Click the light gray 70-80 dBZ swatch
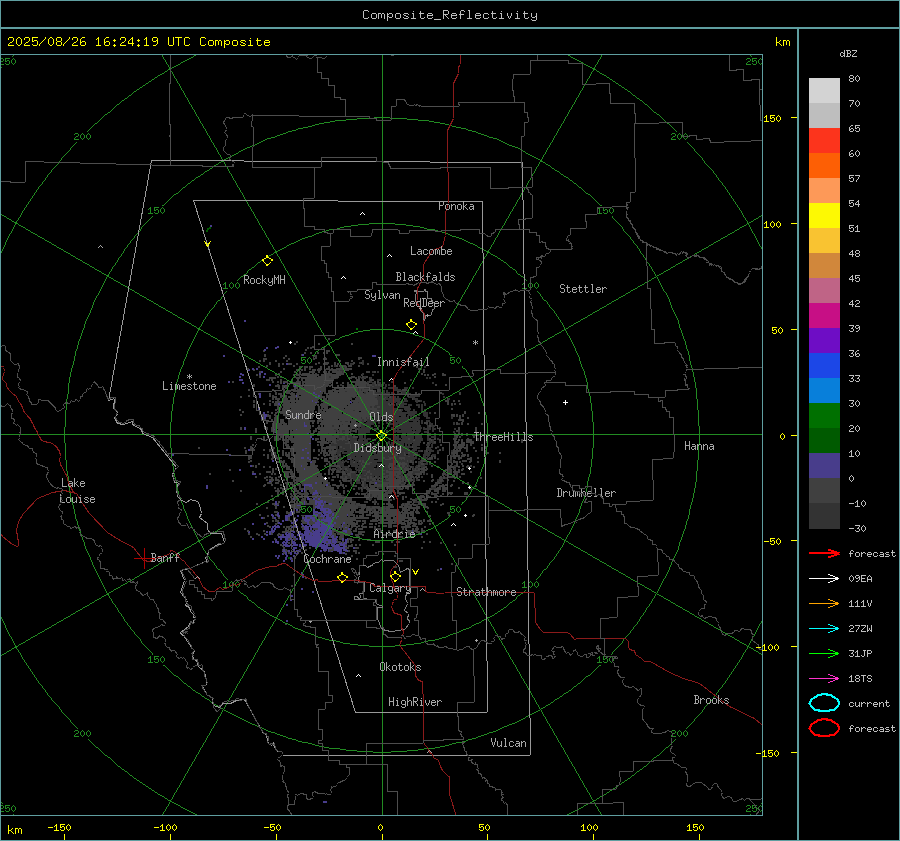Screen dimensions: 900x841 [824, 91]
